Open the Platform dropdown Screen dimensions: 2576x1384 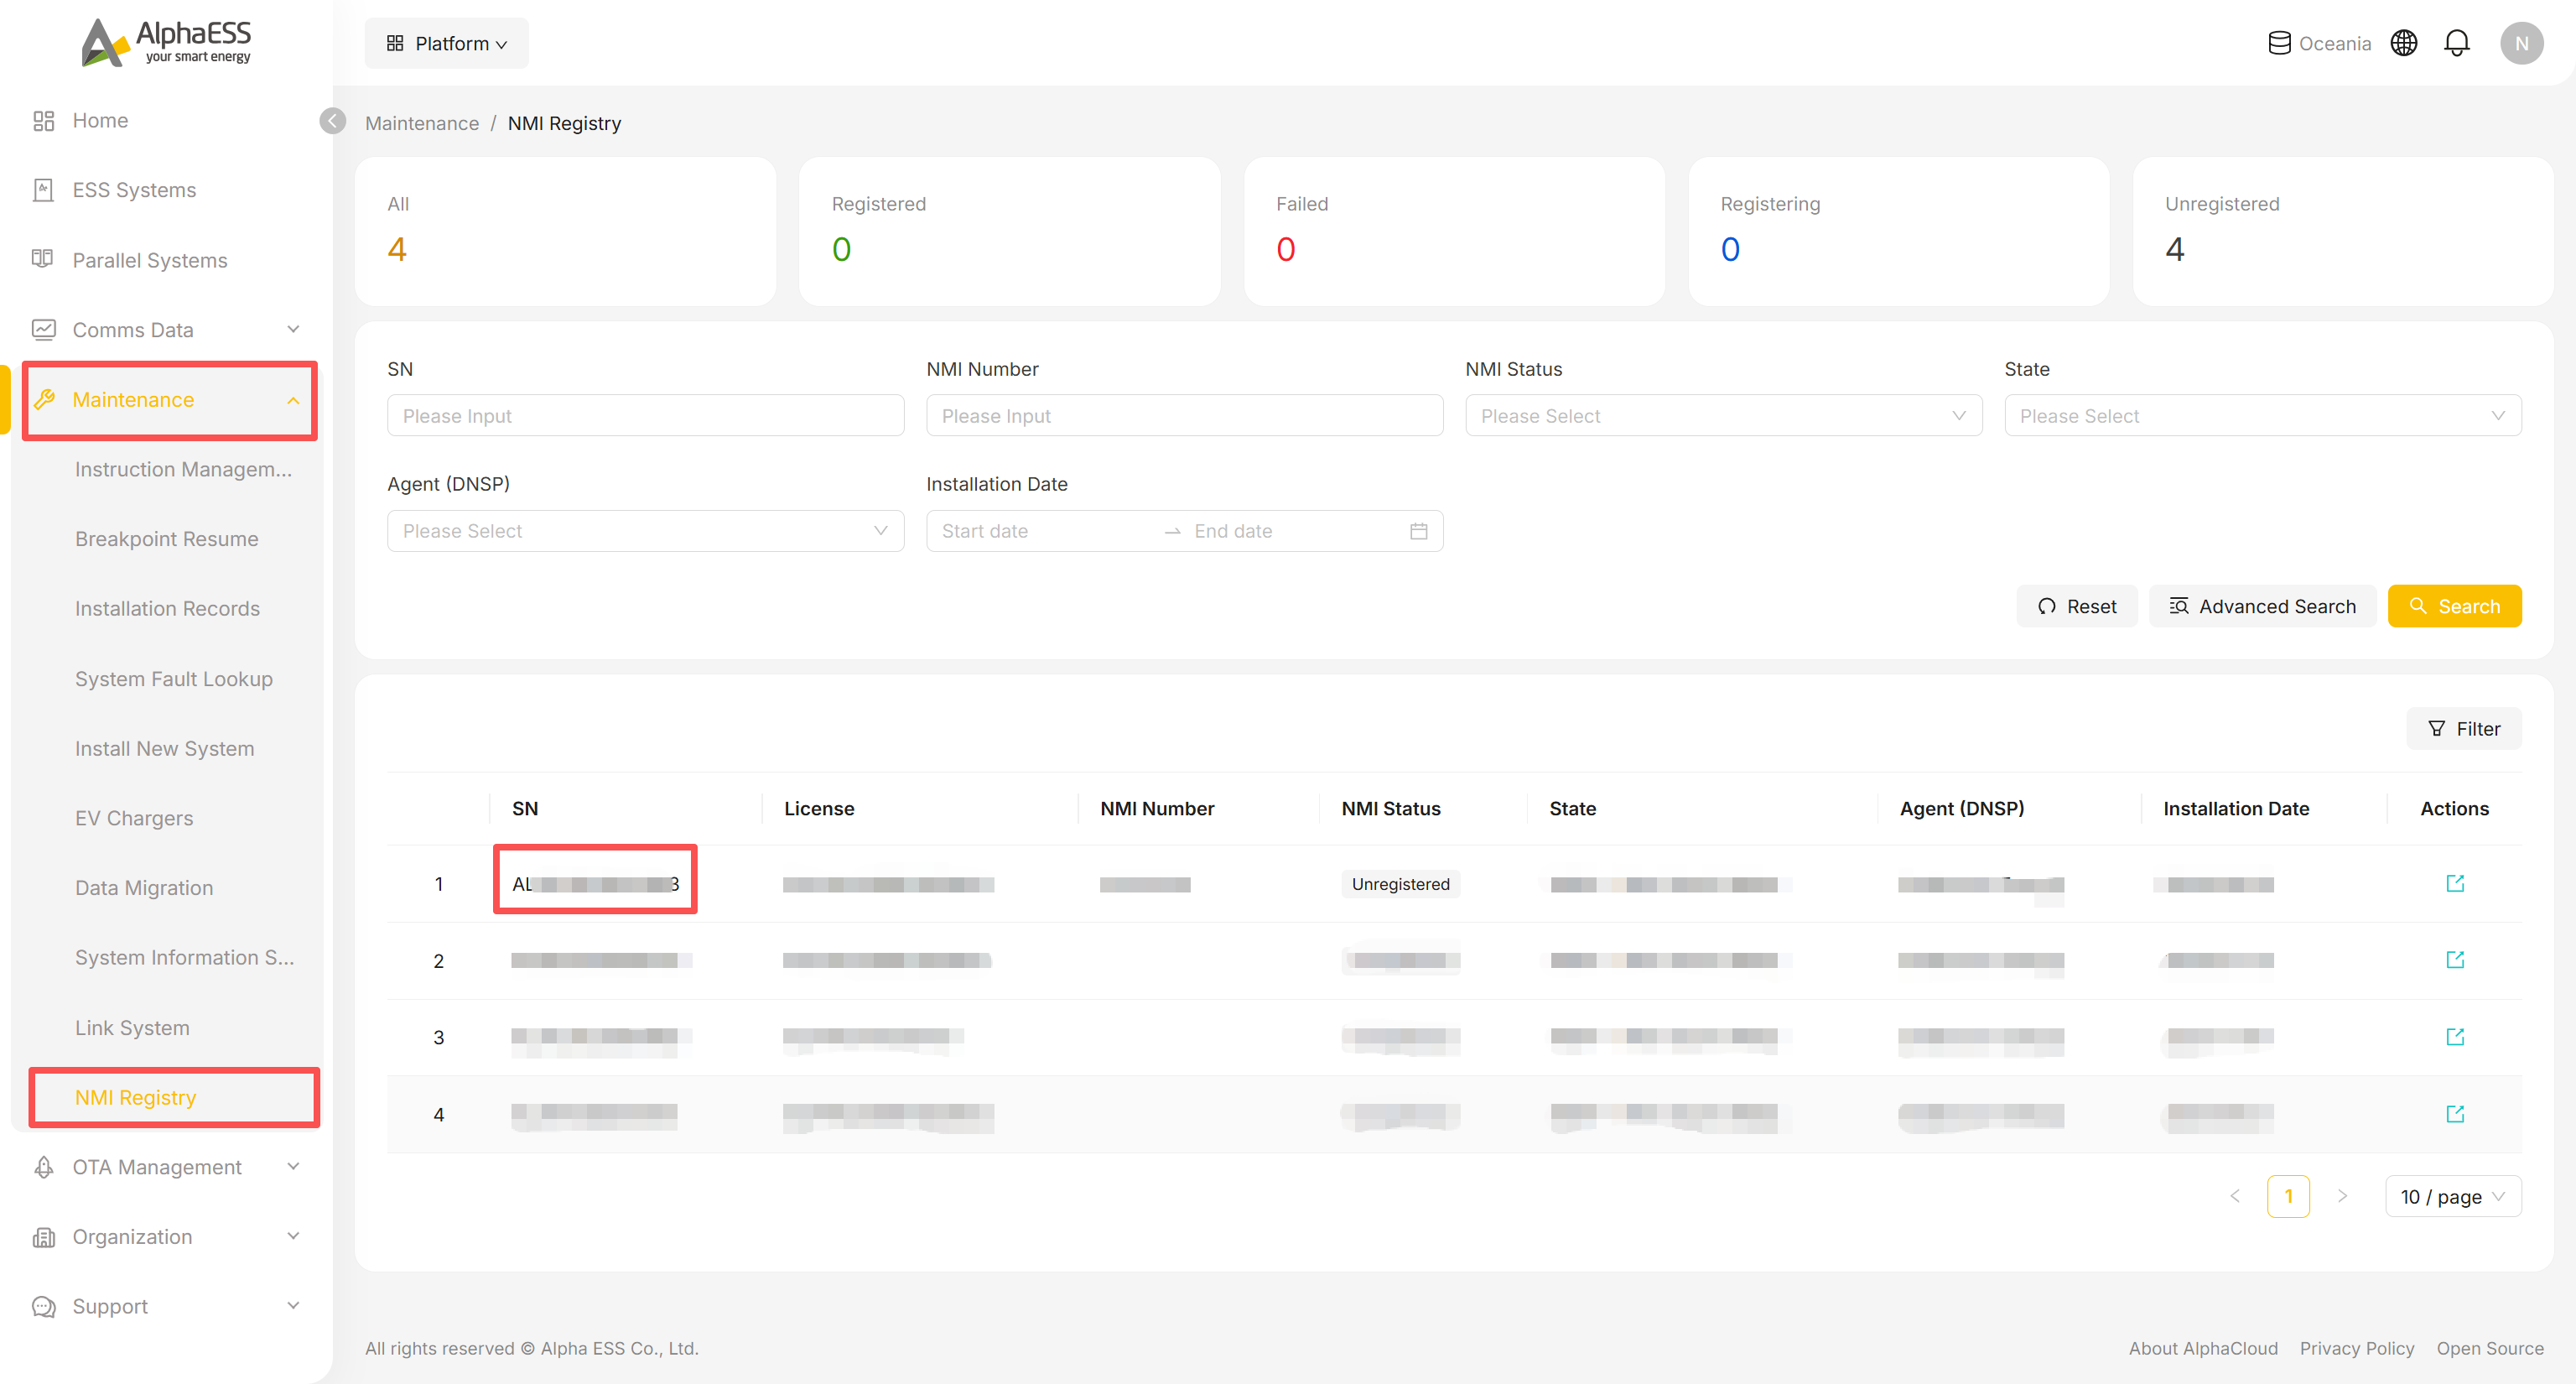tap(446, 43)
